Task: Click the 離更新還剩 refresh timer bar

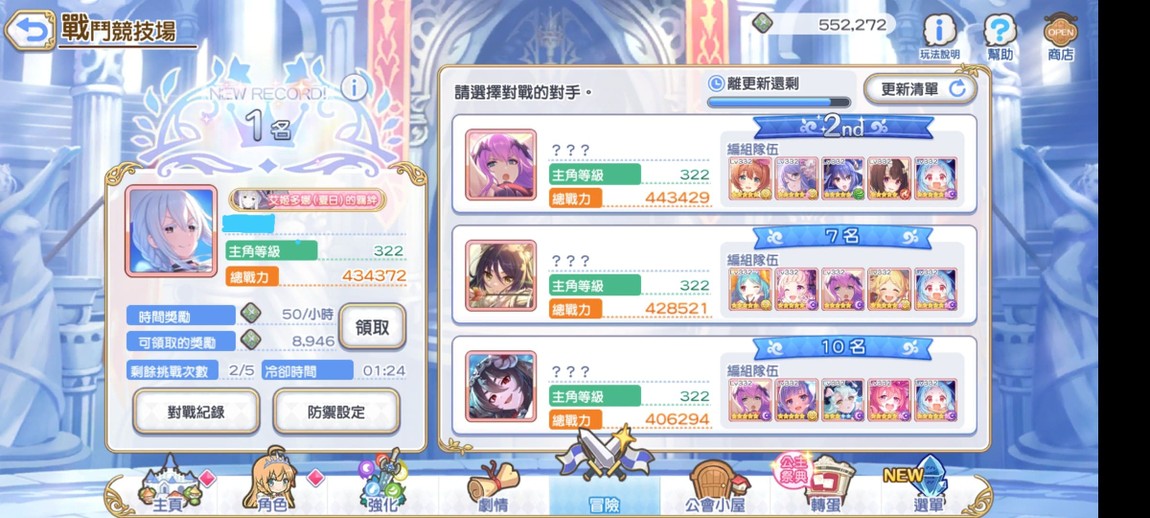Action: (x=778, y=102)
